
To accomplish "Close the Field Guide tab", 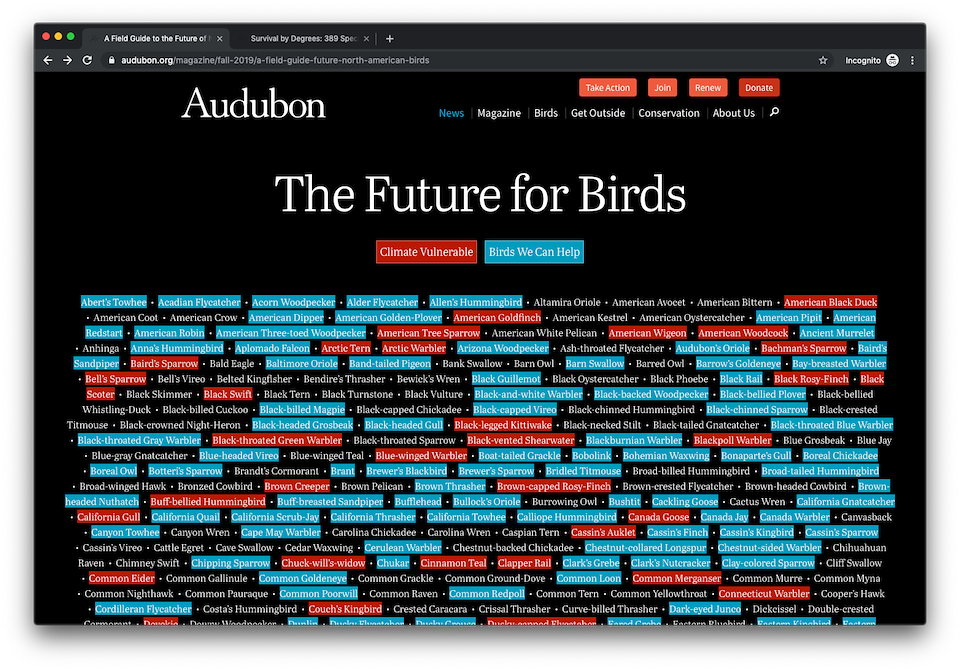I will coord(220,39).
